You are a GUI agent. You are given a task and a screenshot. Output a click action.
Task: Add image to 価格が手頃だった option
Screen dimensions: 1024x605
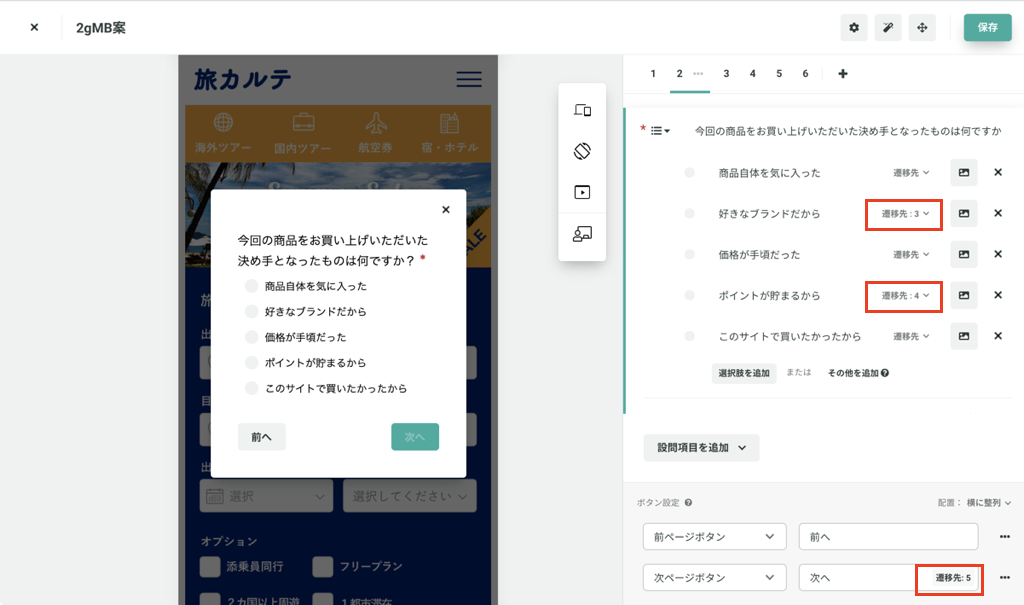coord(963,254)
